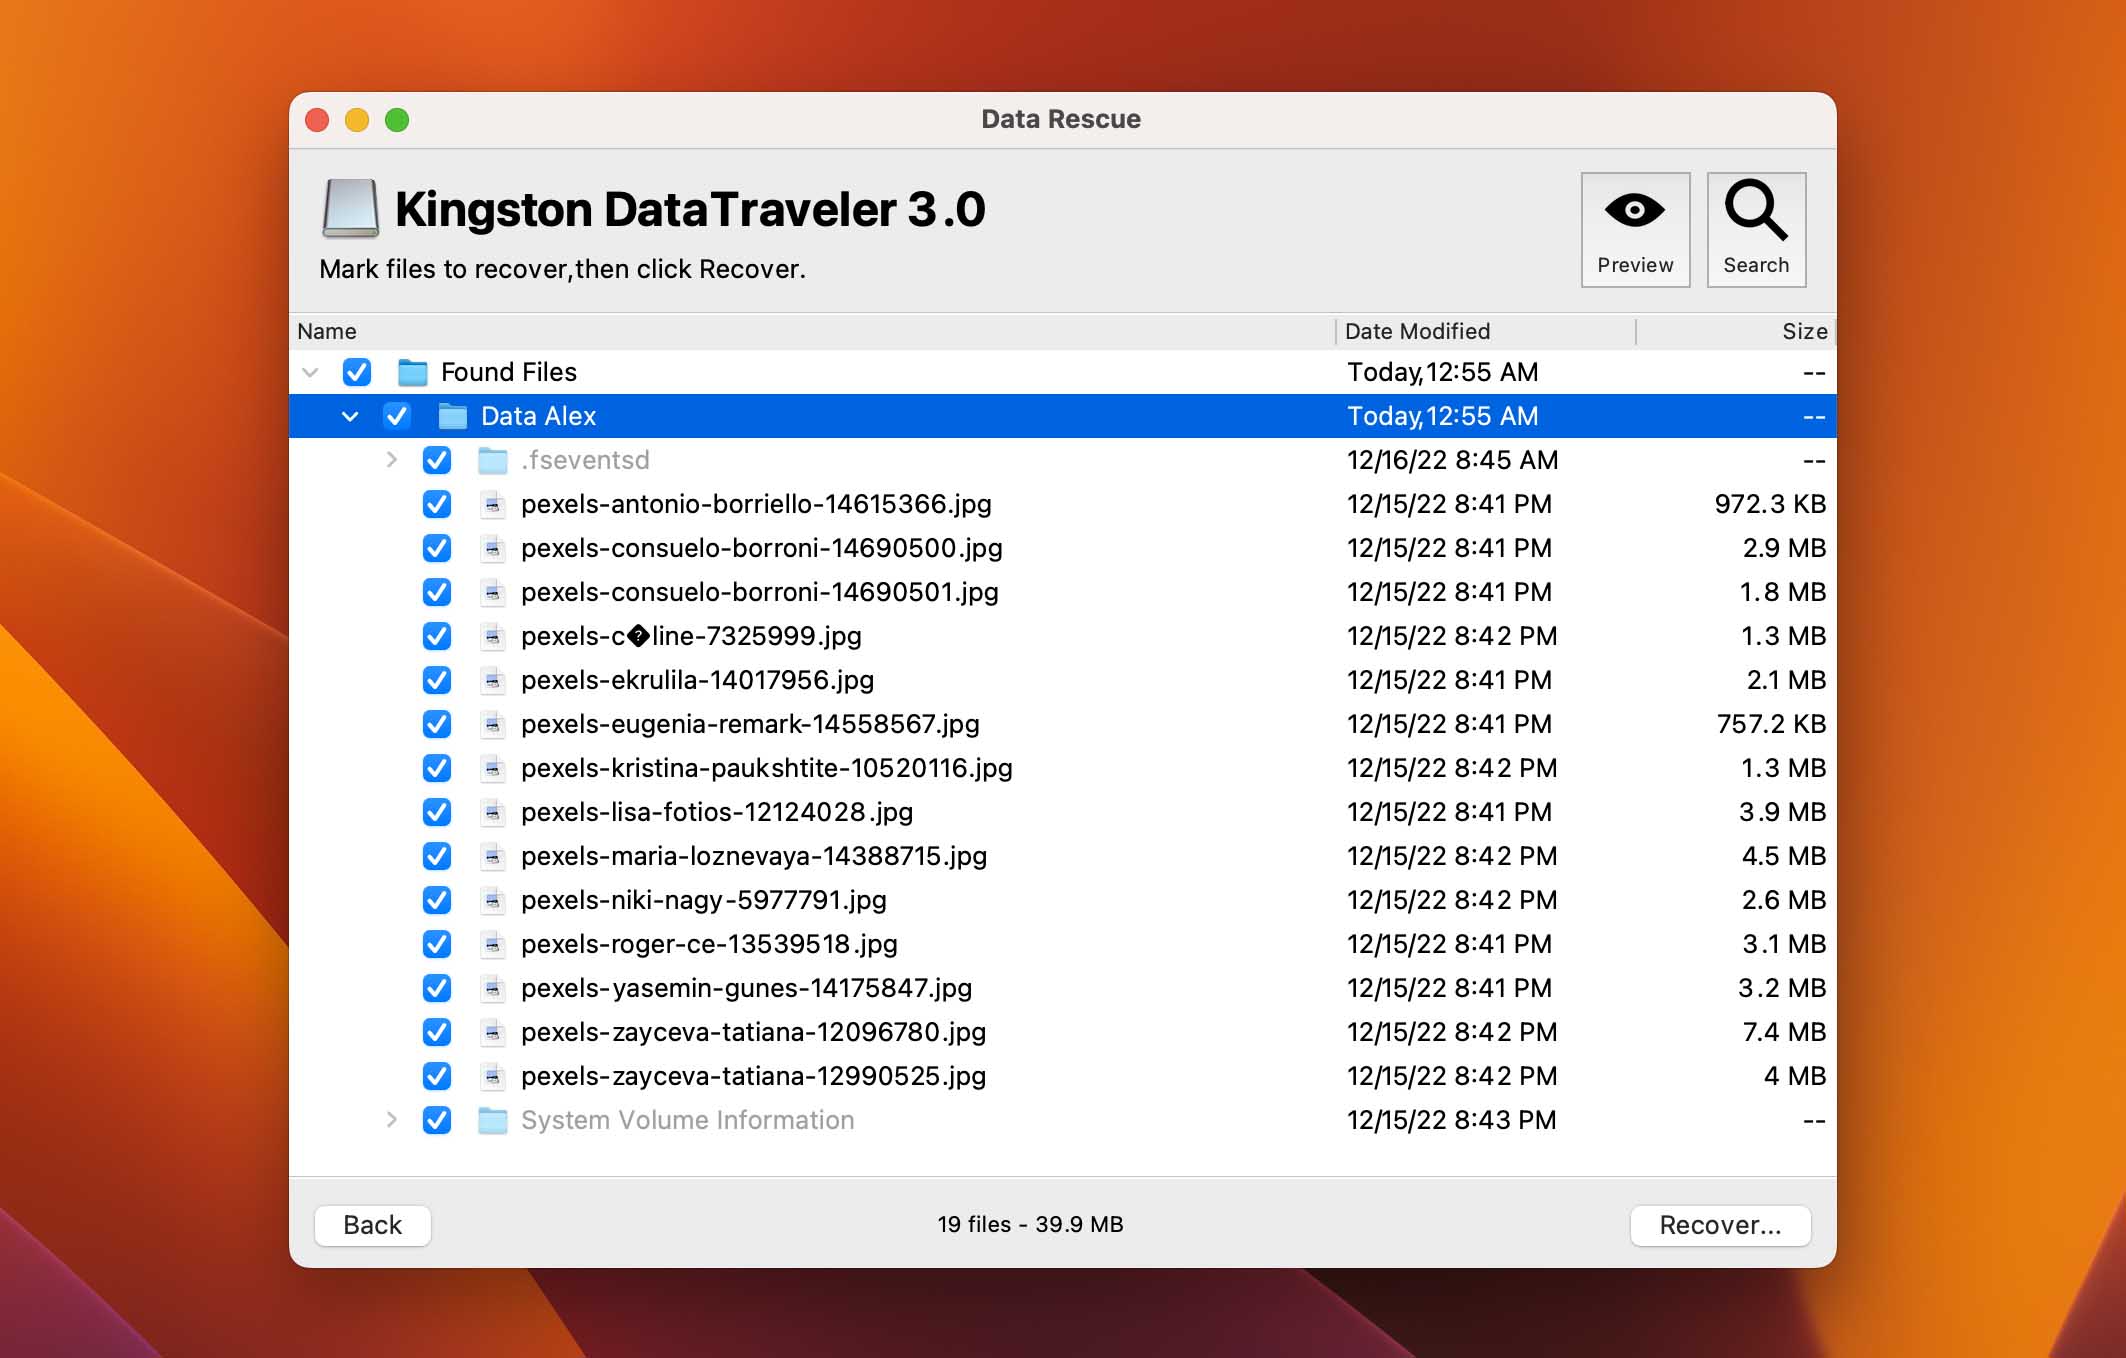2126x1358 pixels.
Task: Uncheck pexels-ekrulila-14017956.jpg checkbox
Action: tap(437, 681)
